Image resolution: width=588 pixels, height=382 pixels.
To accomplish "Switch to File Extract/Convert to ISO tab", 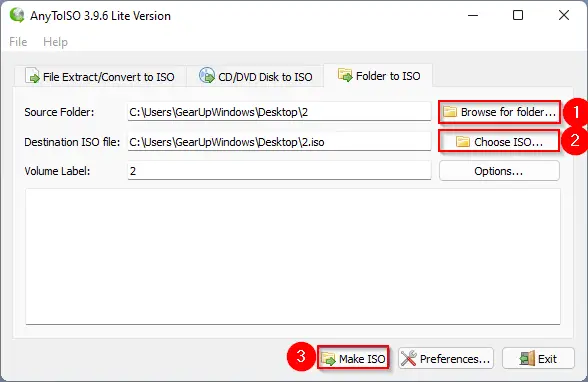I will [x=100, y=76].
